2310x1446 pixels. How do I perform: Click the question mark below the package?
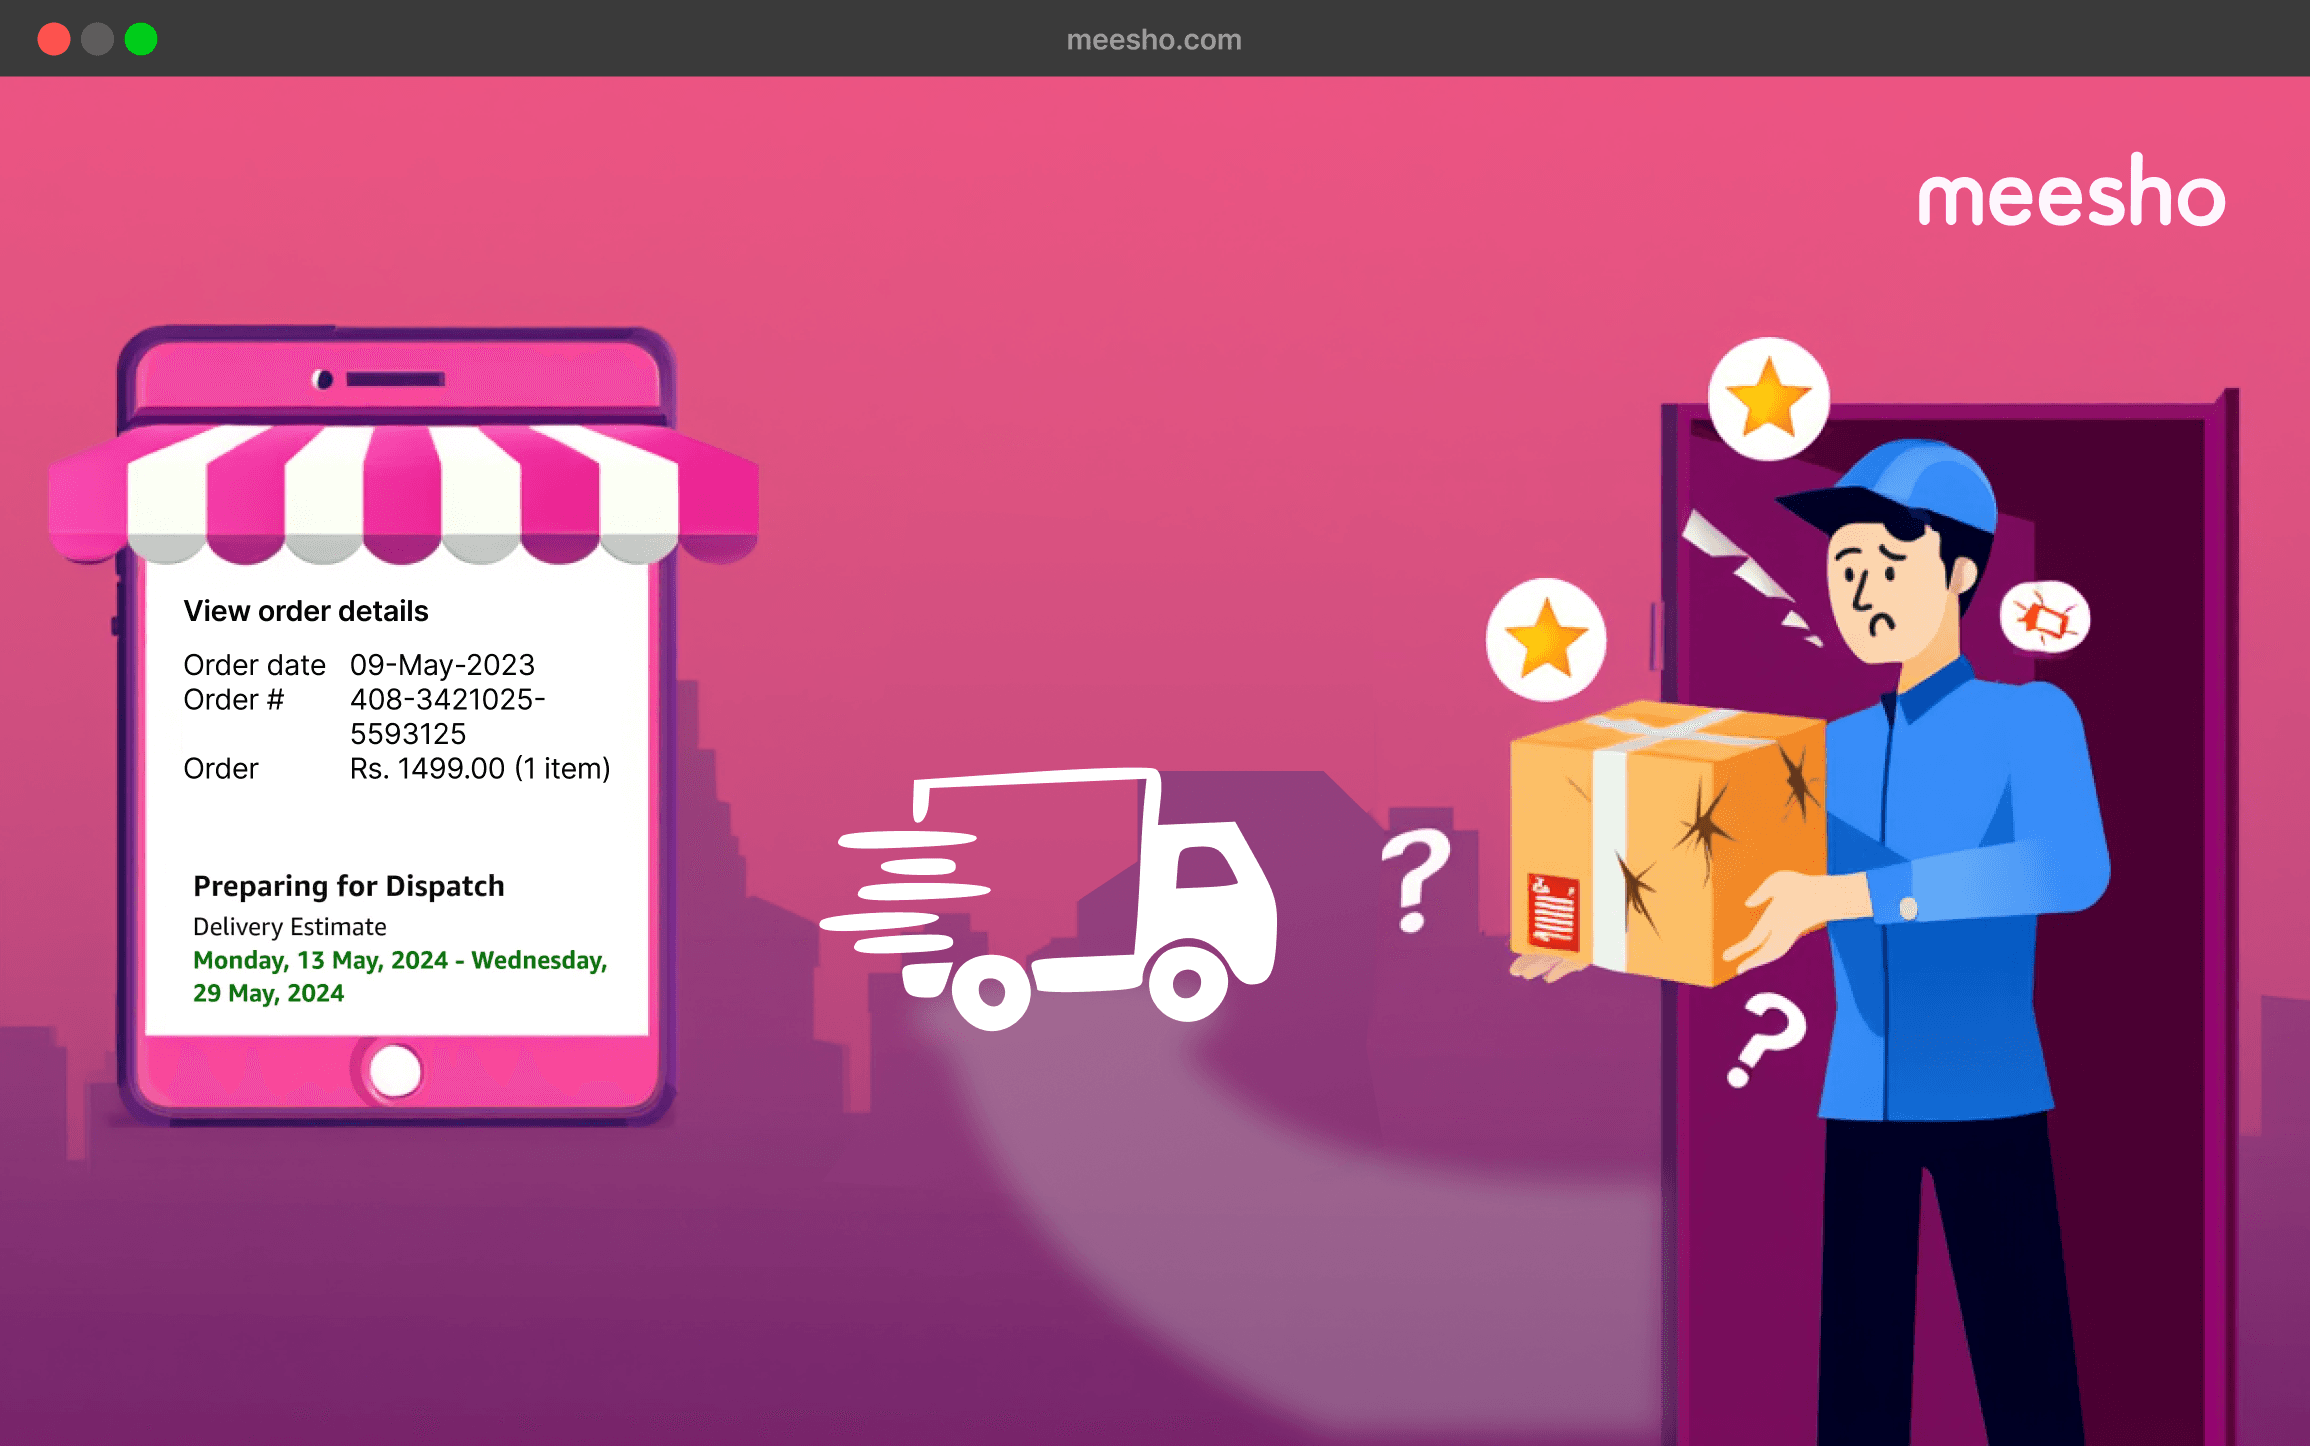tap(1766, 1038)
